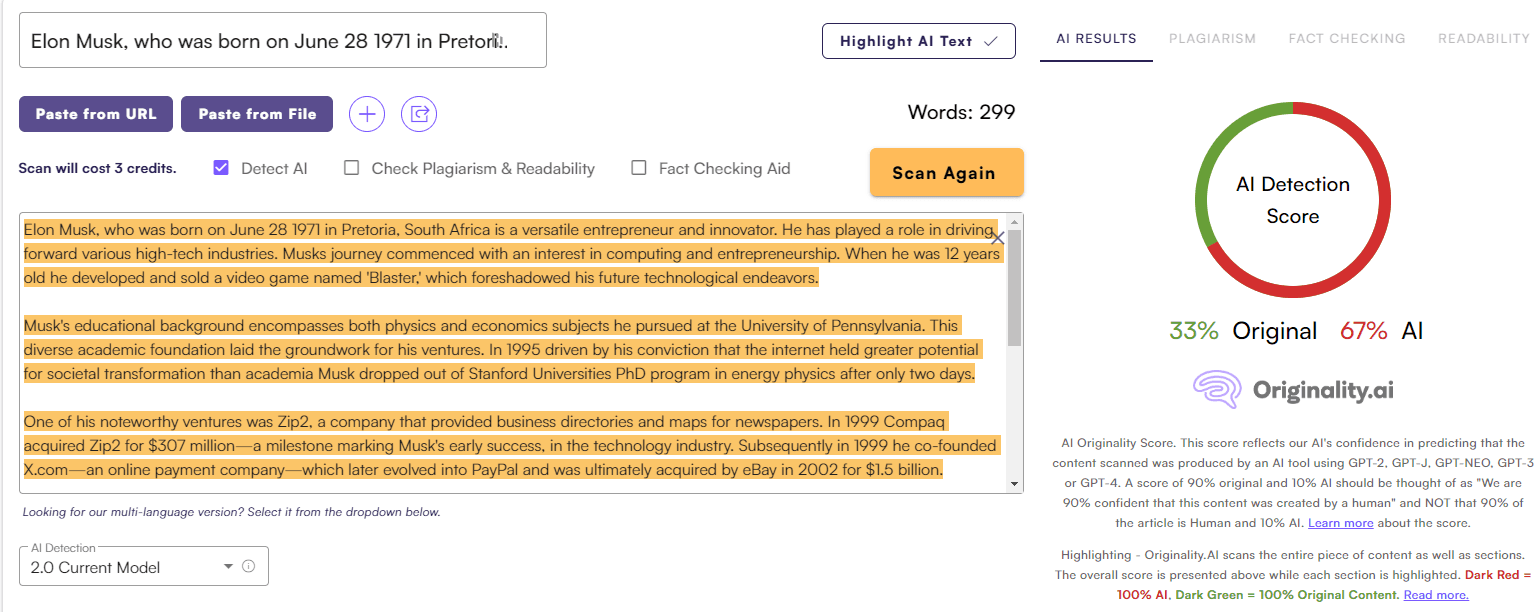Switch to the Plagiarism tab

coord(1212,39)
